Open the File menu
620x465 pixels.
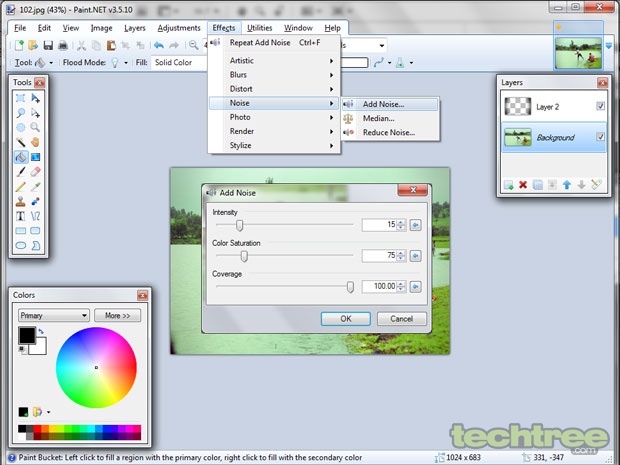click(x=20, y=28)
